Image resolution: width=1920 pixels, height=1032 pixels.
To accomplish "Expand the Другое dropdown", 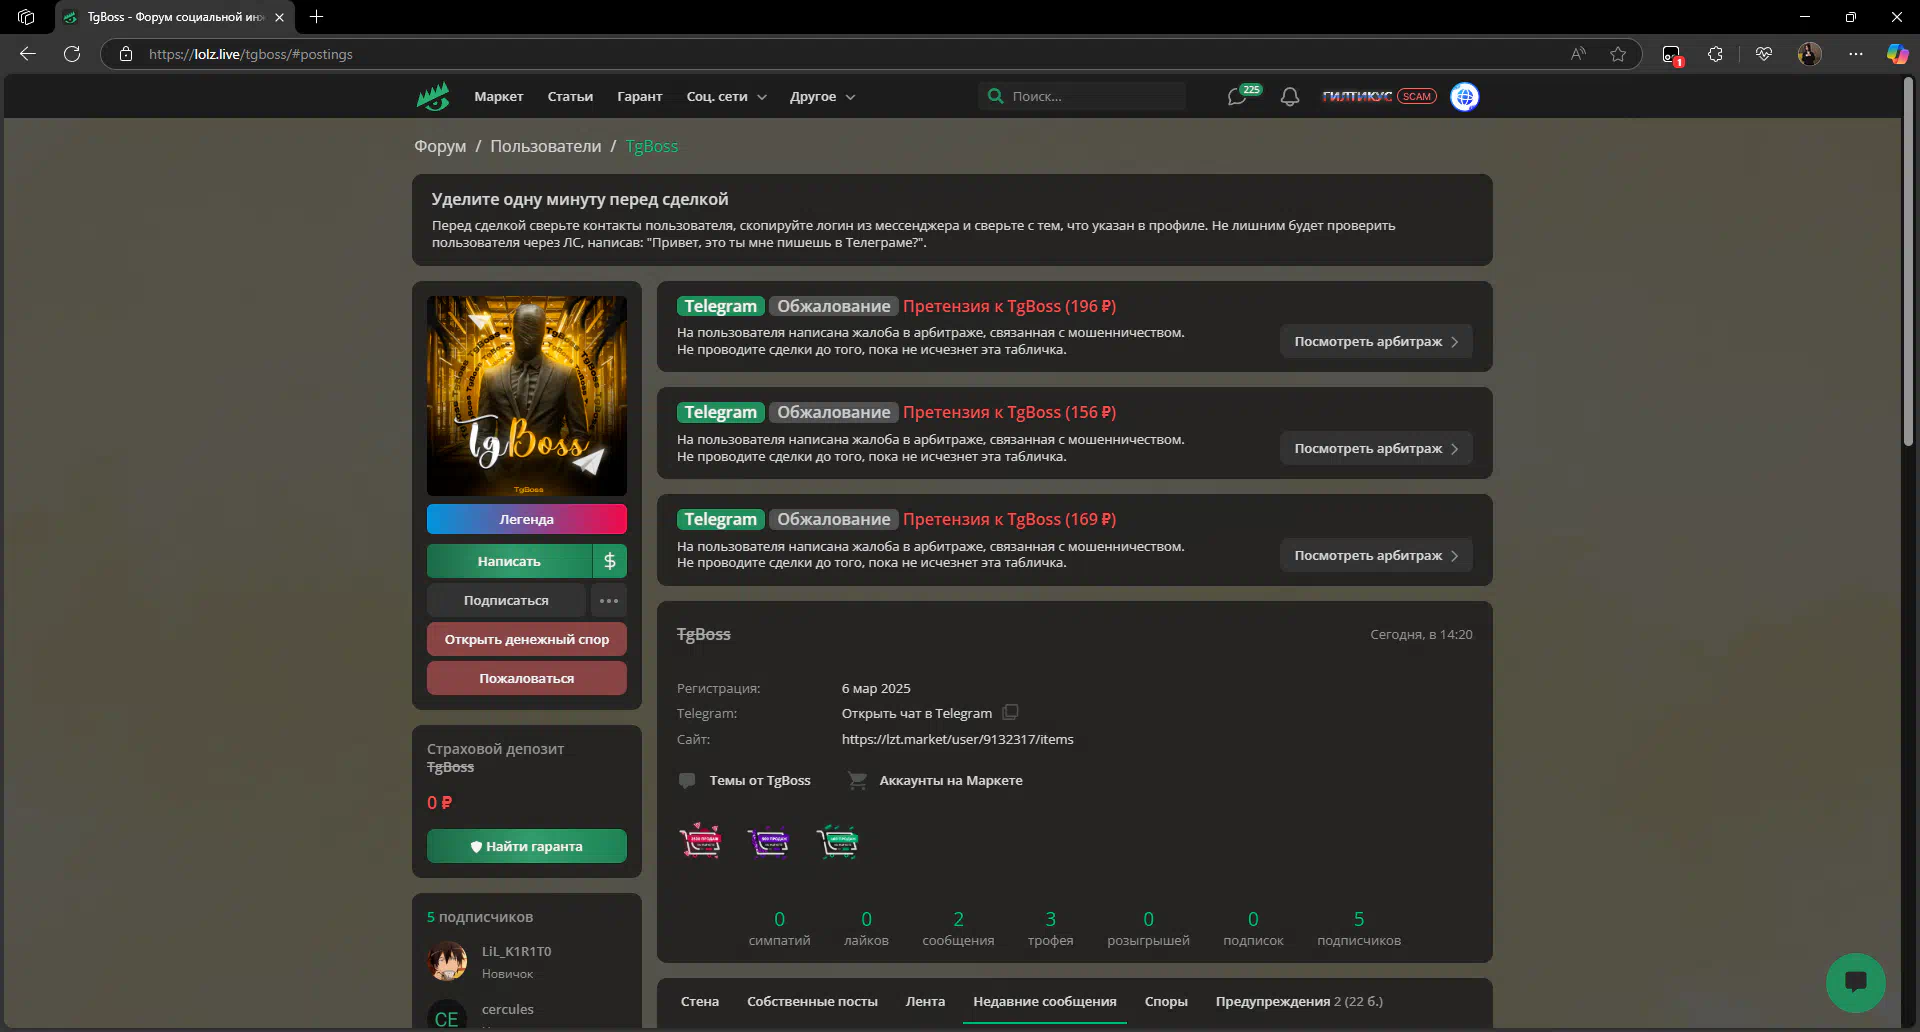I will tap(822, 97).
